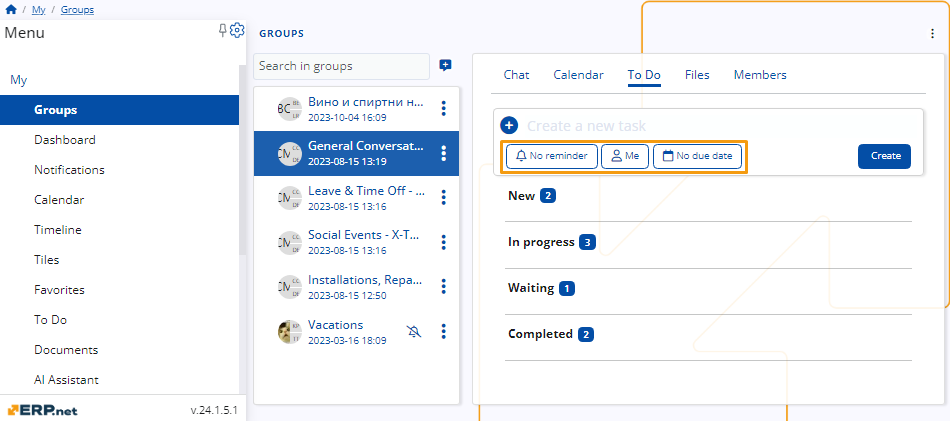Open three-dot menu for Installations, Repa... group
Image resolution: width=950 pixels, height=421 pixels.
point(443,287)
